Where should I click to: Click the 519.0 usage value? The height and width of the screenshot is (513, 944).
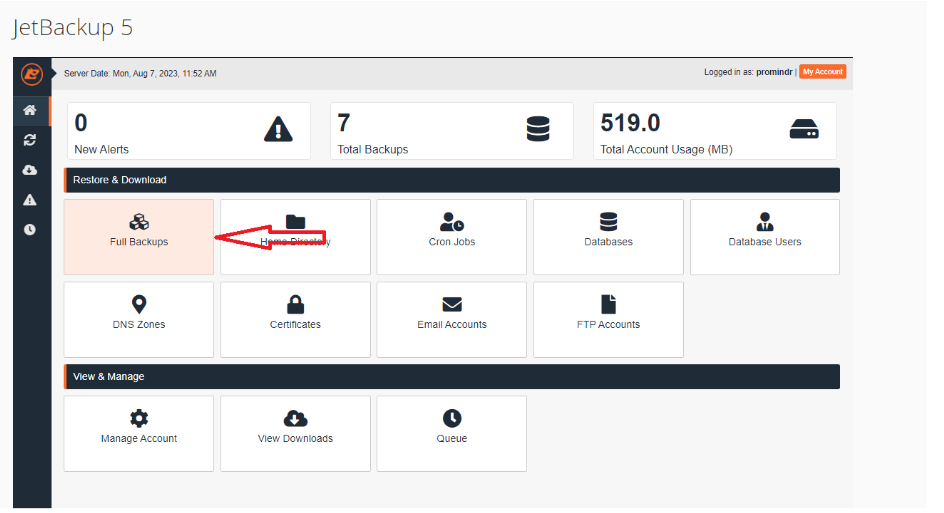coord(630,123)
